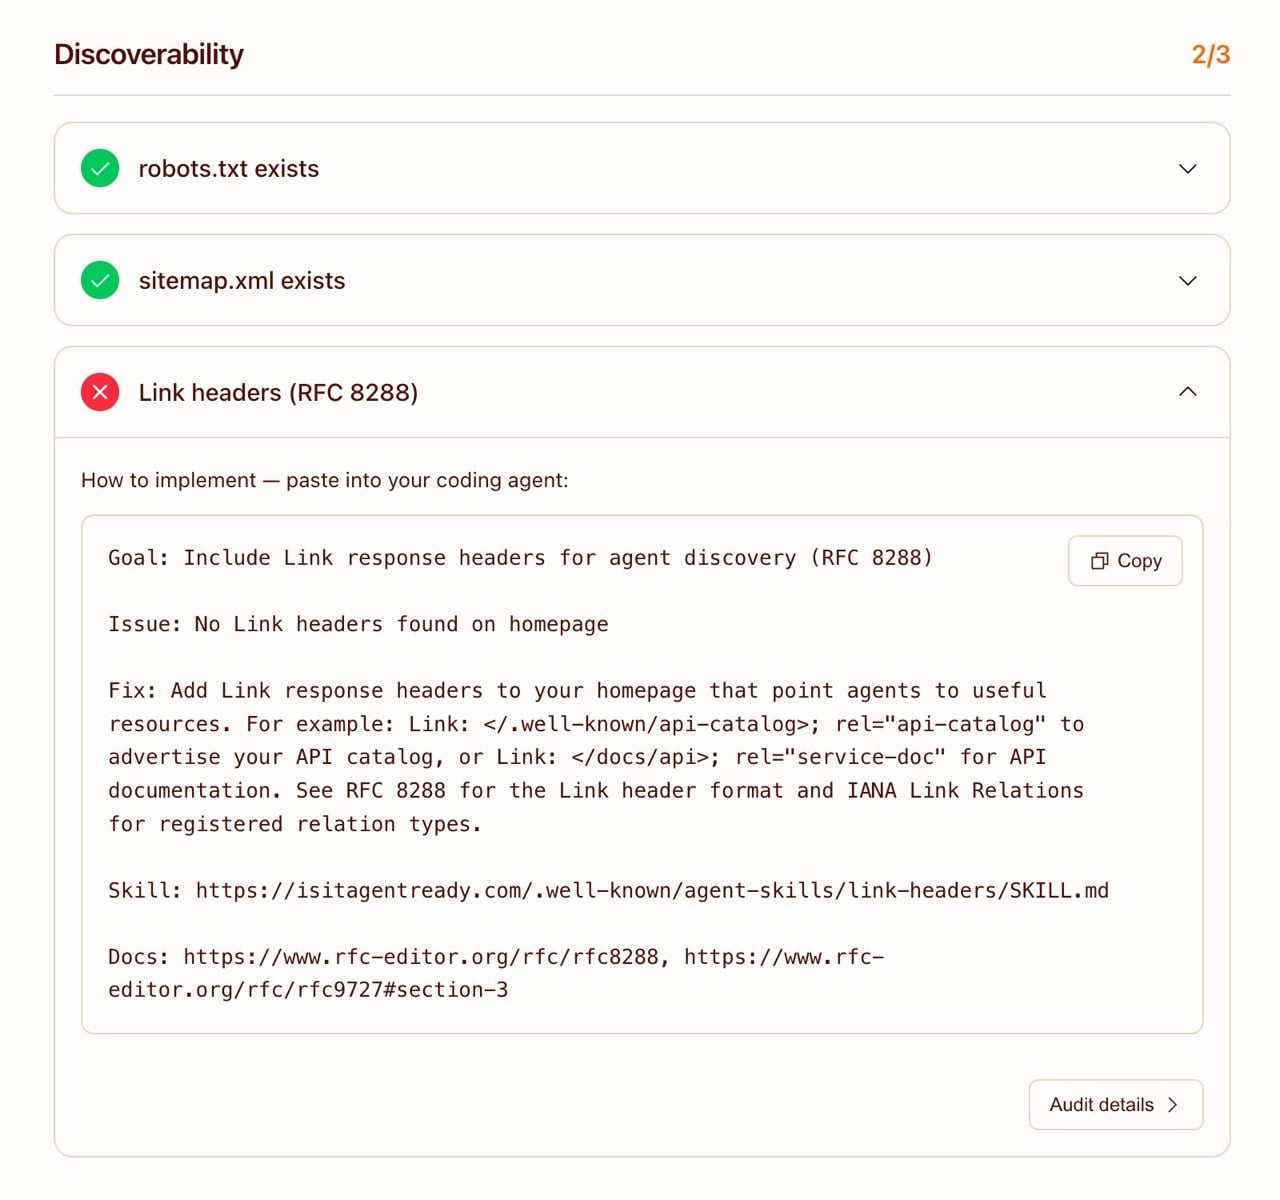Expand the robots.txt exists row chevron
The height and width of the screenshot is (1200, 1280).
click(x=1187, y=169)
